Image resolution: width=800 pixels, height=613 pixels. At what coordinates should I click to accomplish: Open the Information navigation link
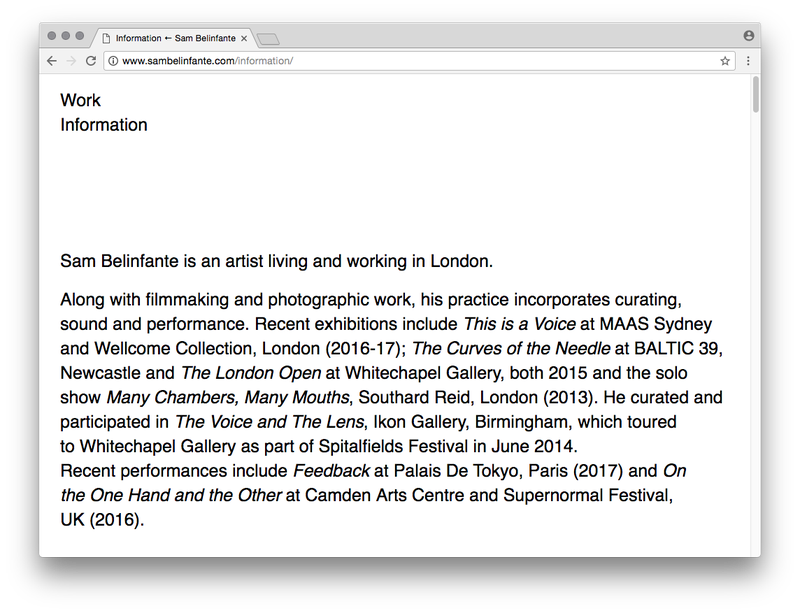pos(104,125)
